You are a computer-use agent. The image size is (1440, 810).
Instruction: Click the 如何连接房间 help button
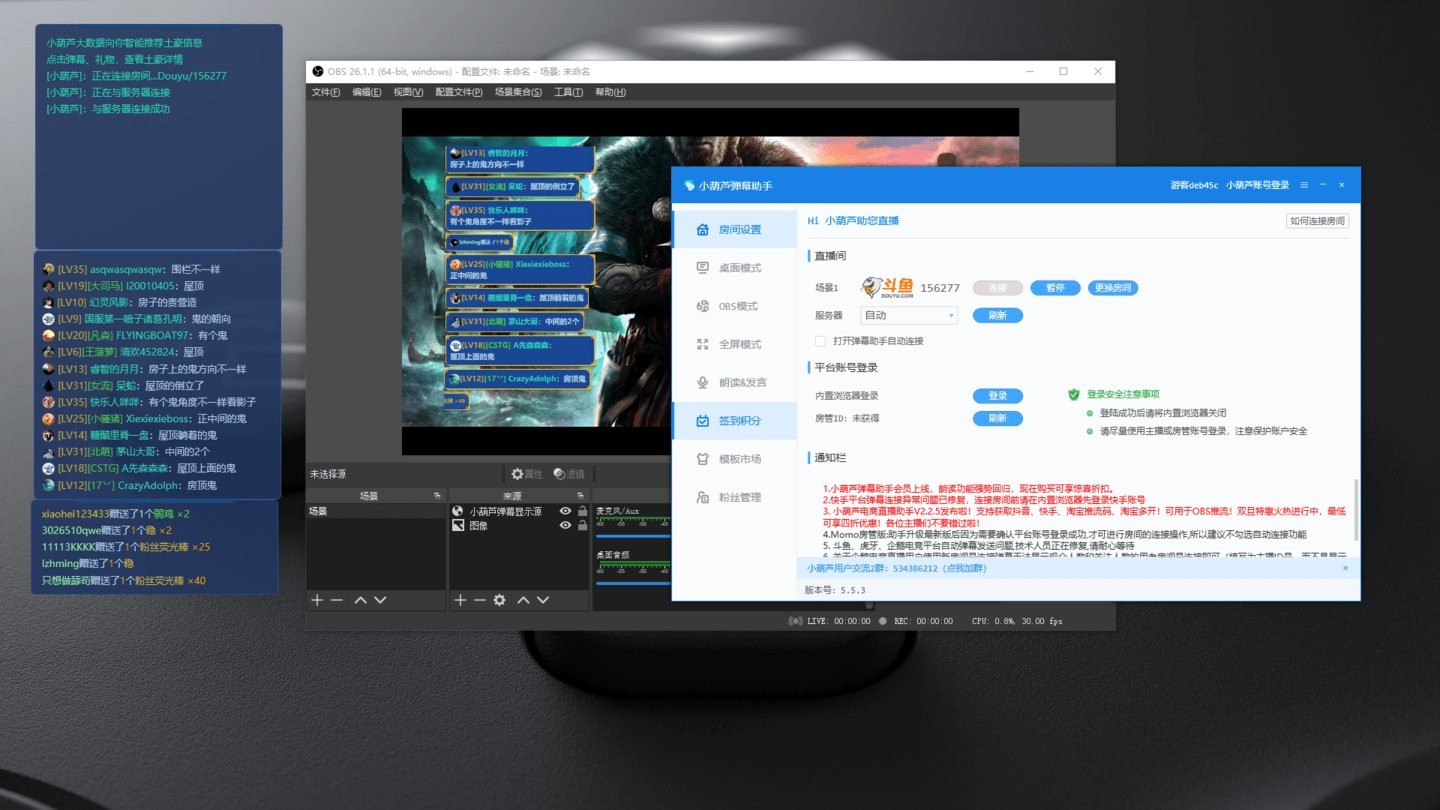[1317, 221]
